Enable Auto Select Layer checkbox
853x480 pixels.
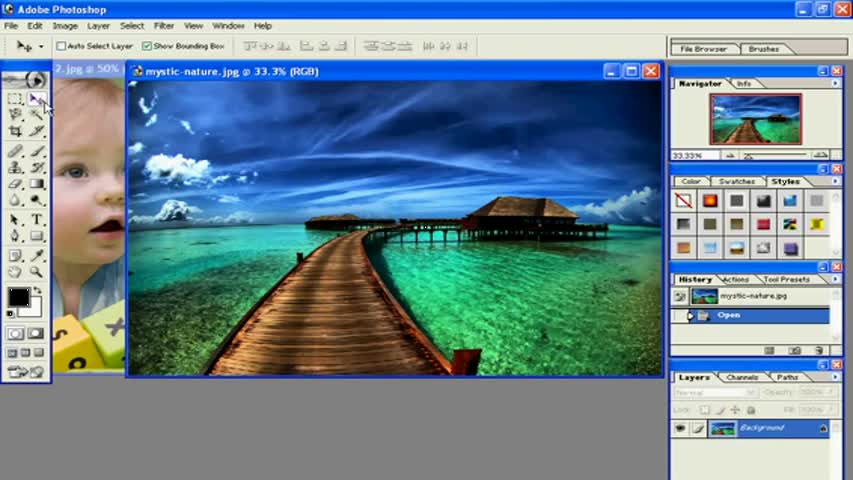click(x=61, y=46)
